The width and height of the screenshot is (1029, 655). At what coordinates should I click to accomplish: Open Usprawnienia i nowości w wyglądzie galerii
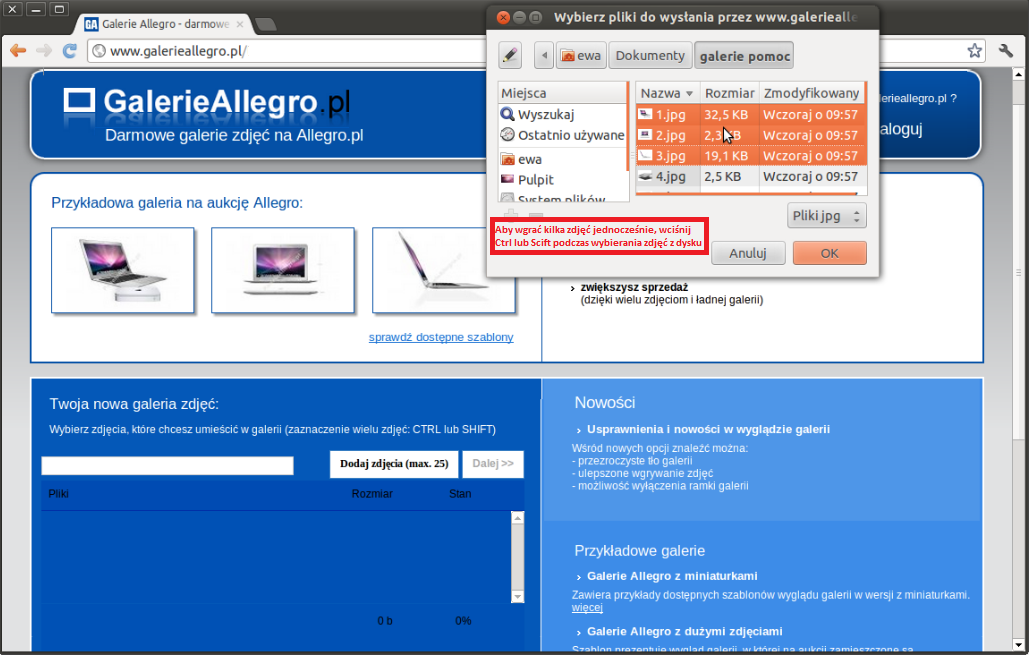pyautogui.click(x=708, y=429)
